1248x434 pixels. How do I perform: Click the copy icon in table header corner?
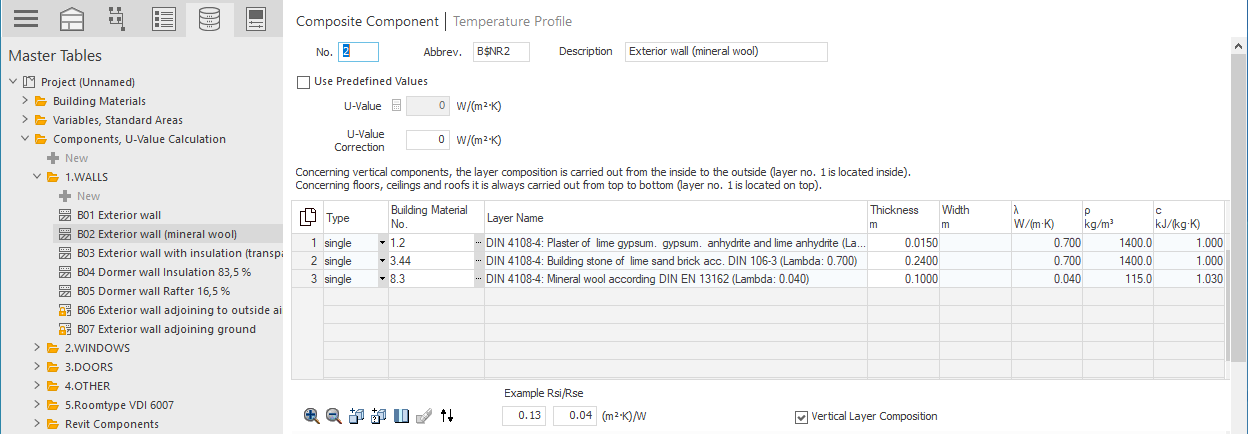point(308,216)
